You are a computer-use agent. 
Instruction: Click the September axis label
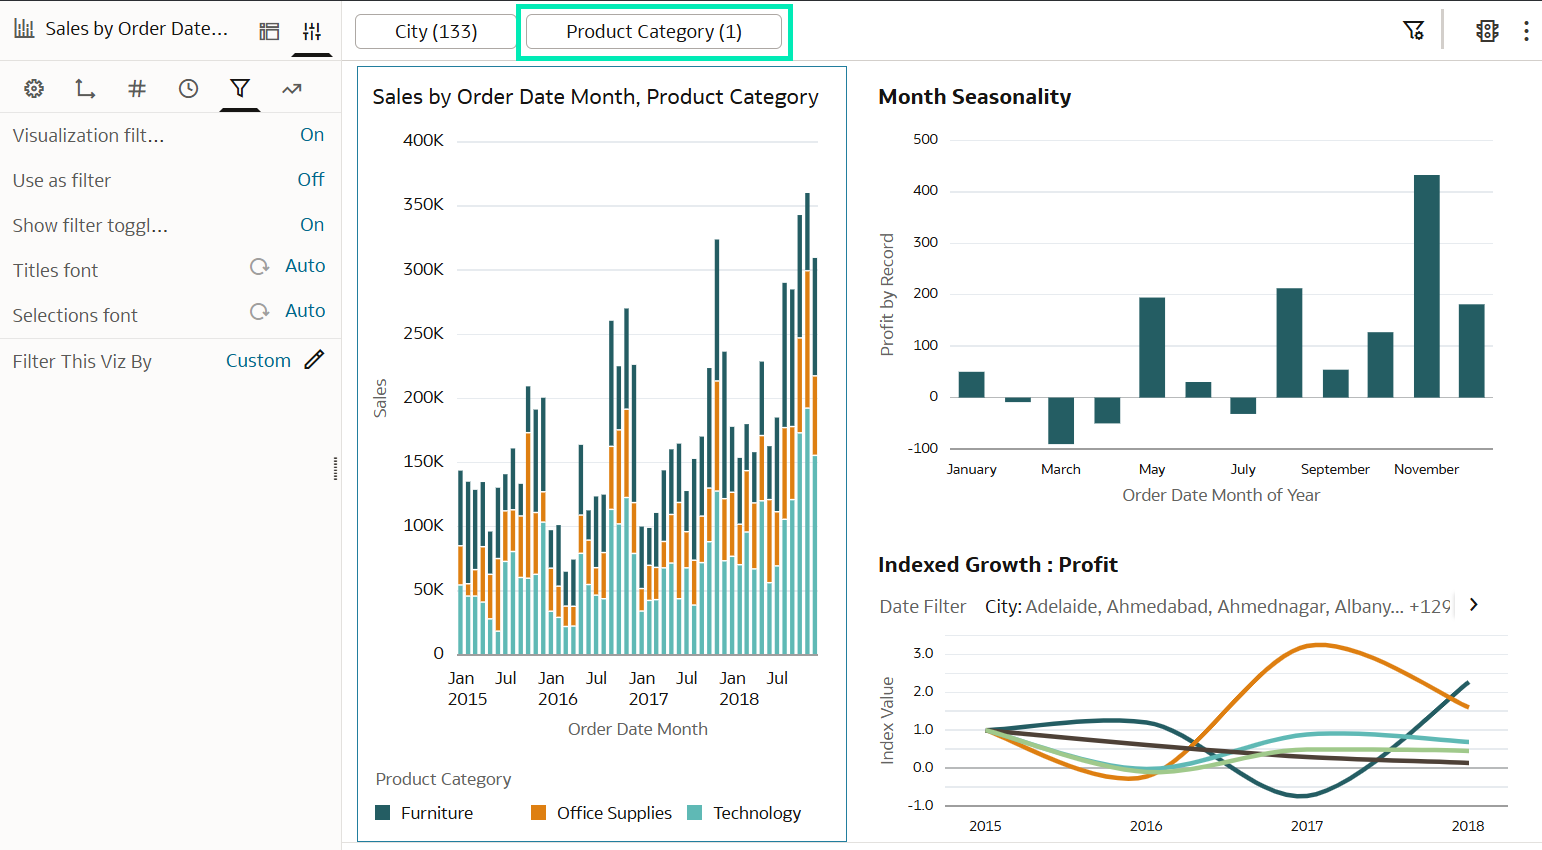pos(1335,469)
